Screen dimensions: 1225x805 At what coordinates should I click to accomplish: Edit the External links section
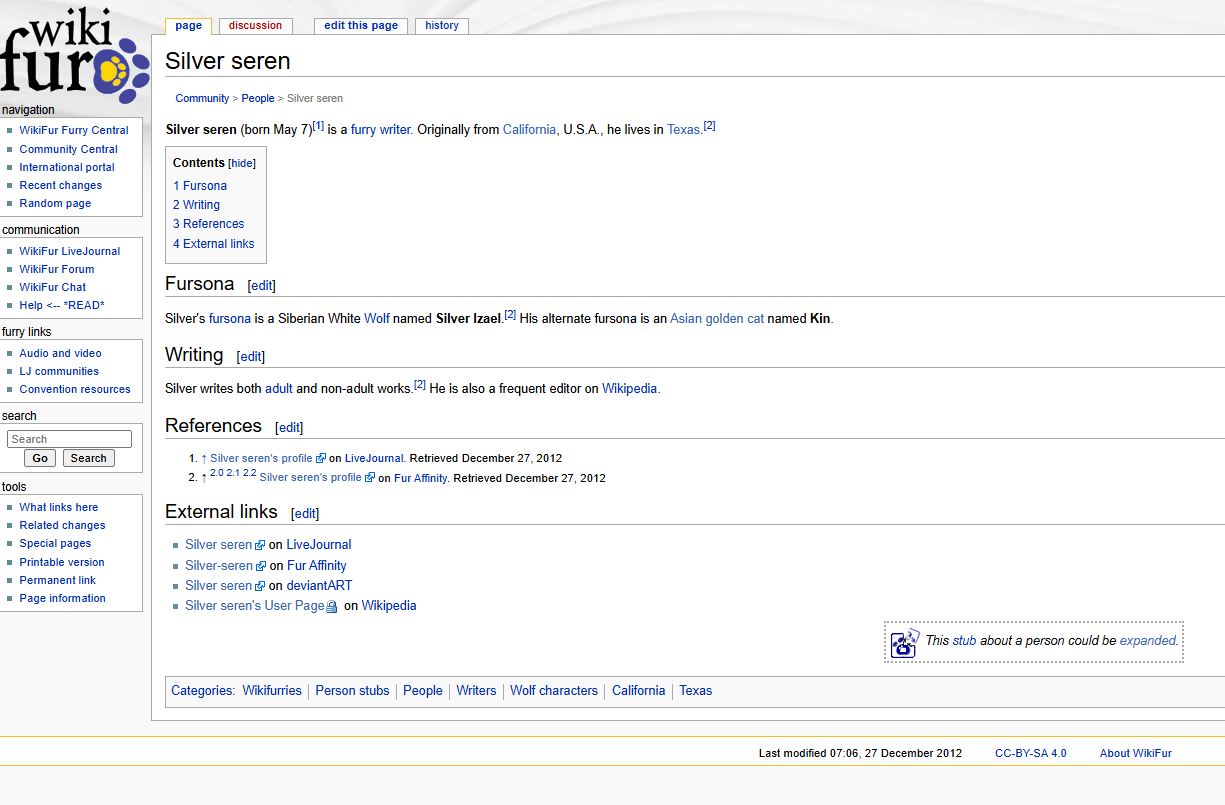[305, 513]
